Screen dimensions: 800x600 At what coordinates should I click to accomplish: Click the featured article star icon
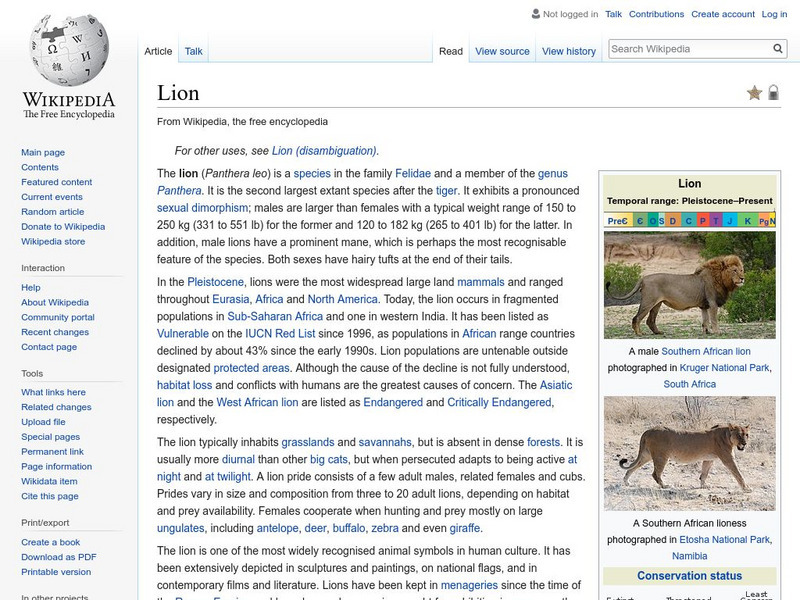point(754,93)
